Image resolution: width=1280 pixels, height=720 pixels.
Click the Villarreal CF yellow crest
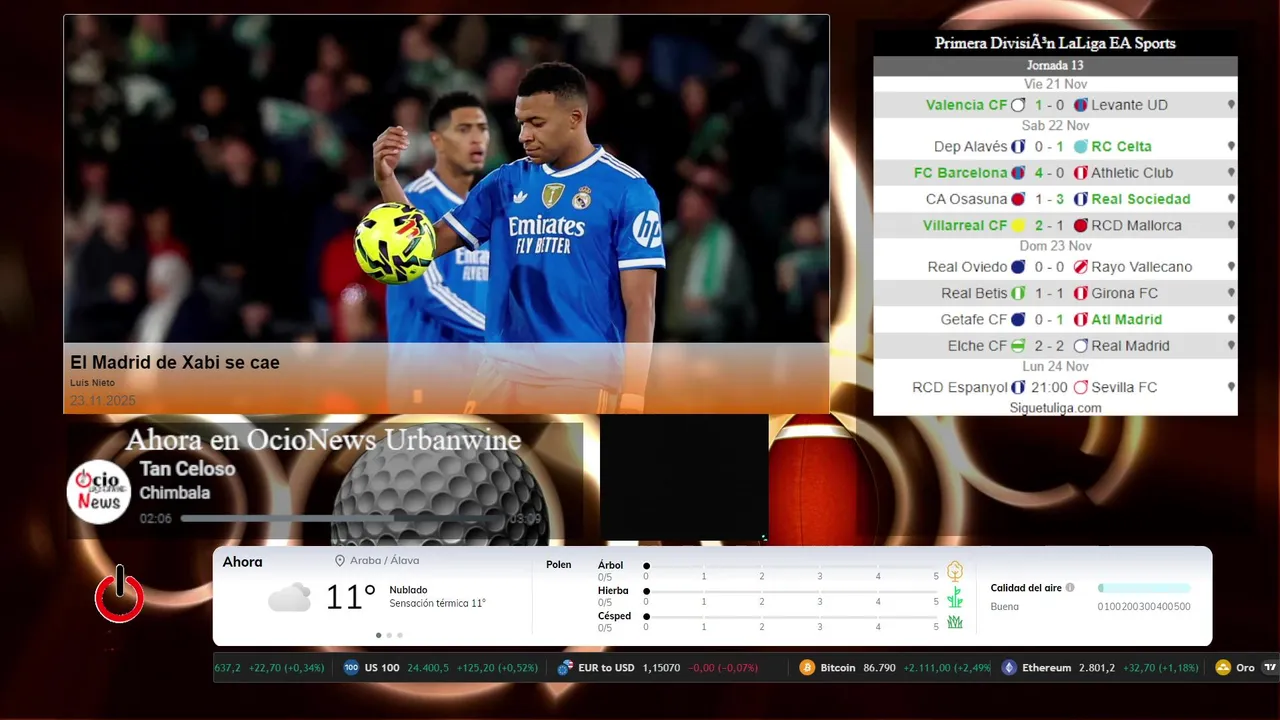point(1018,226)
